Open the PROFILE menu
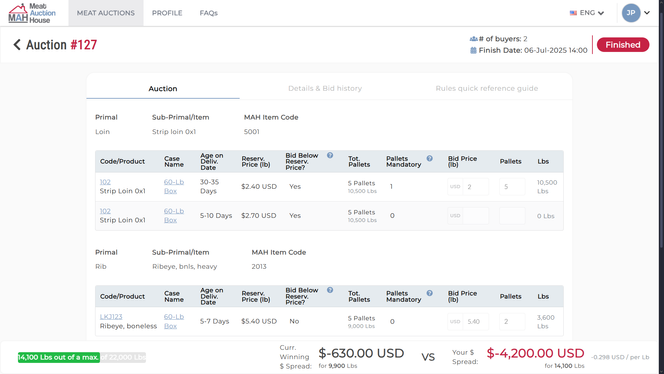 coord(167,13)
